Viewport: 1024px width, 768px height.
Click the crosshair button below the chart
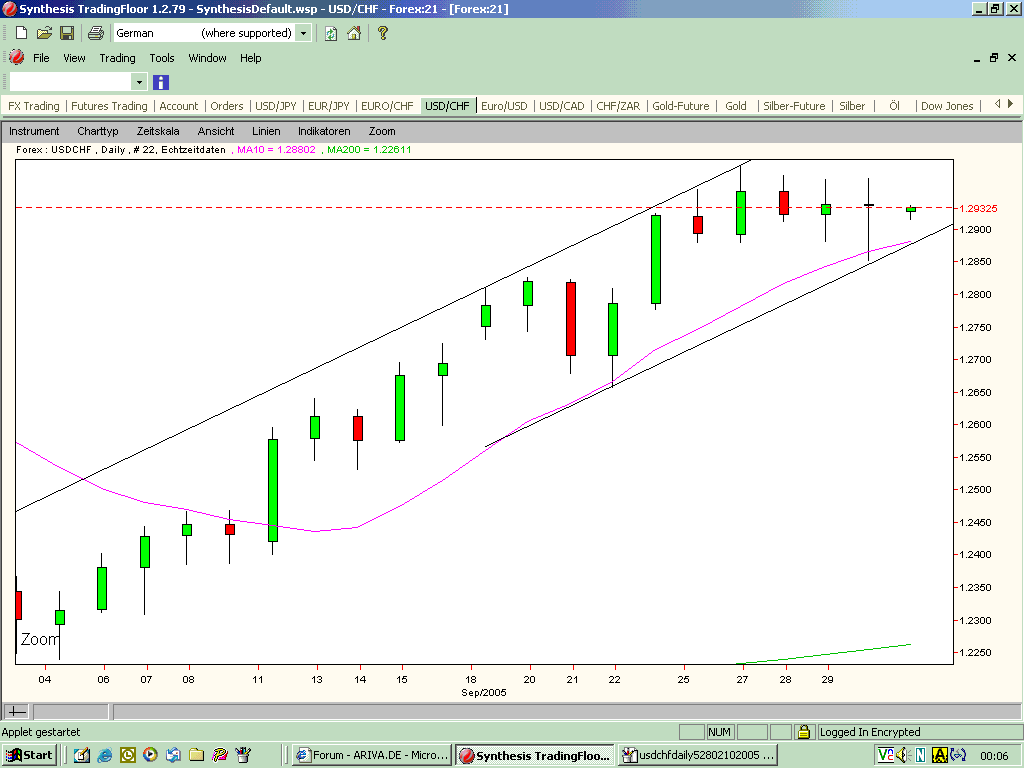coord(16,711)
